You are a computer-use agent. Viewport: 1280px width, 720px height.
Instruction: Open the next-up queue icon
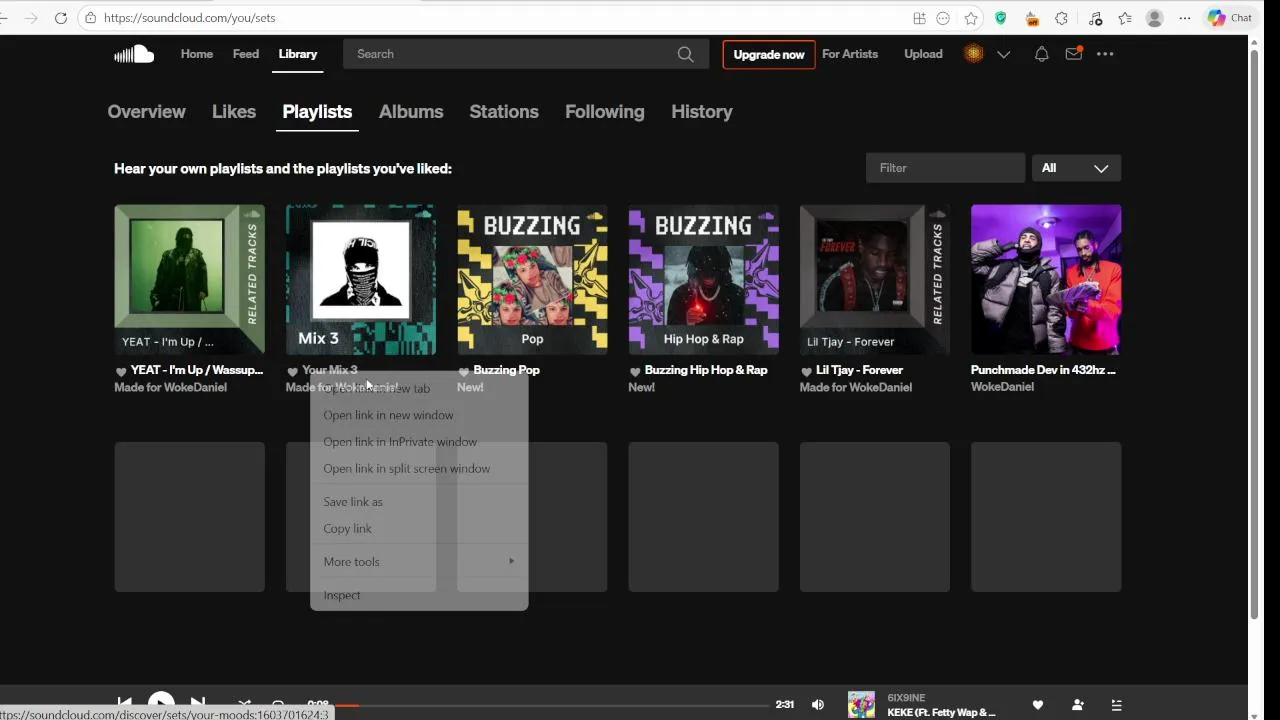[x=1117, y=705]
